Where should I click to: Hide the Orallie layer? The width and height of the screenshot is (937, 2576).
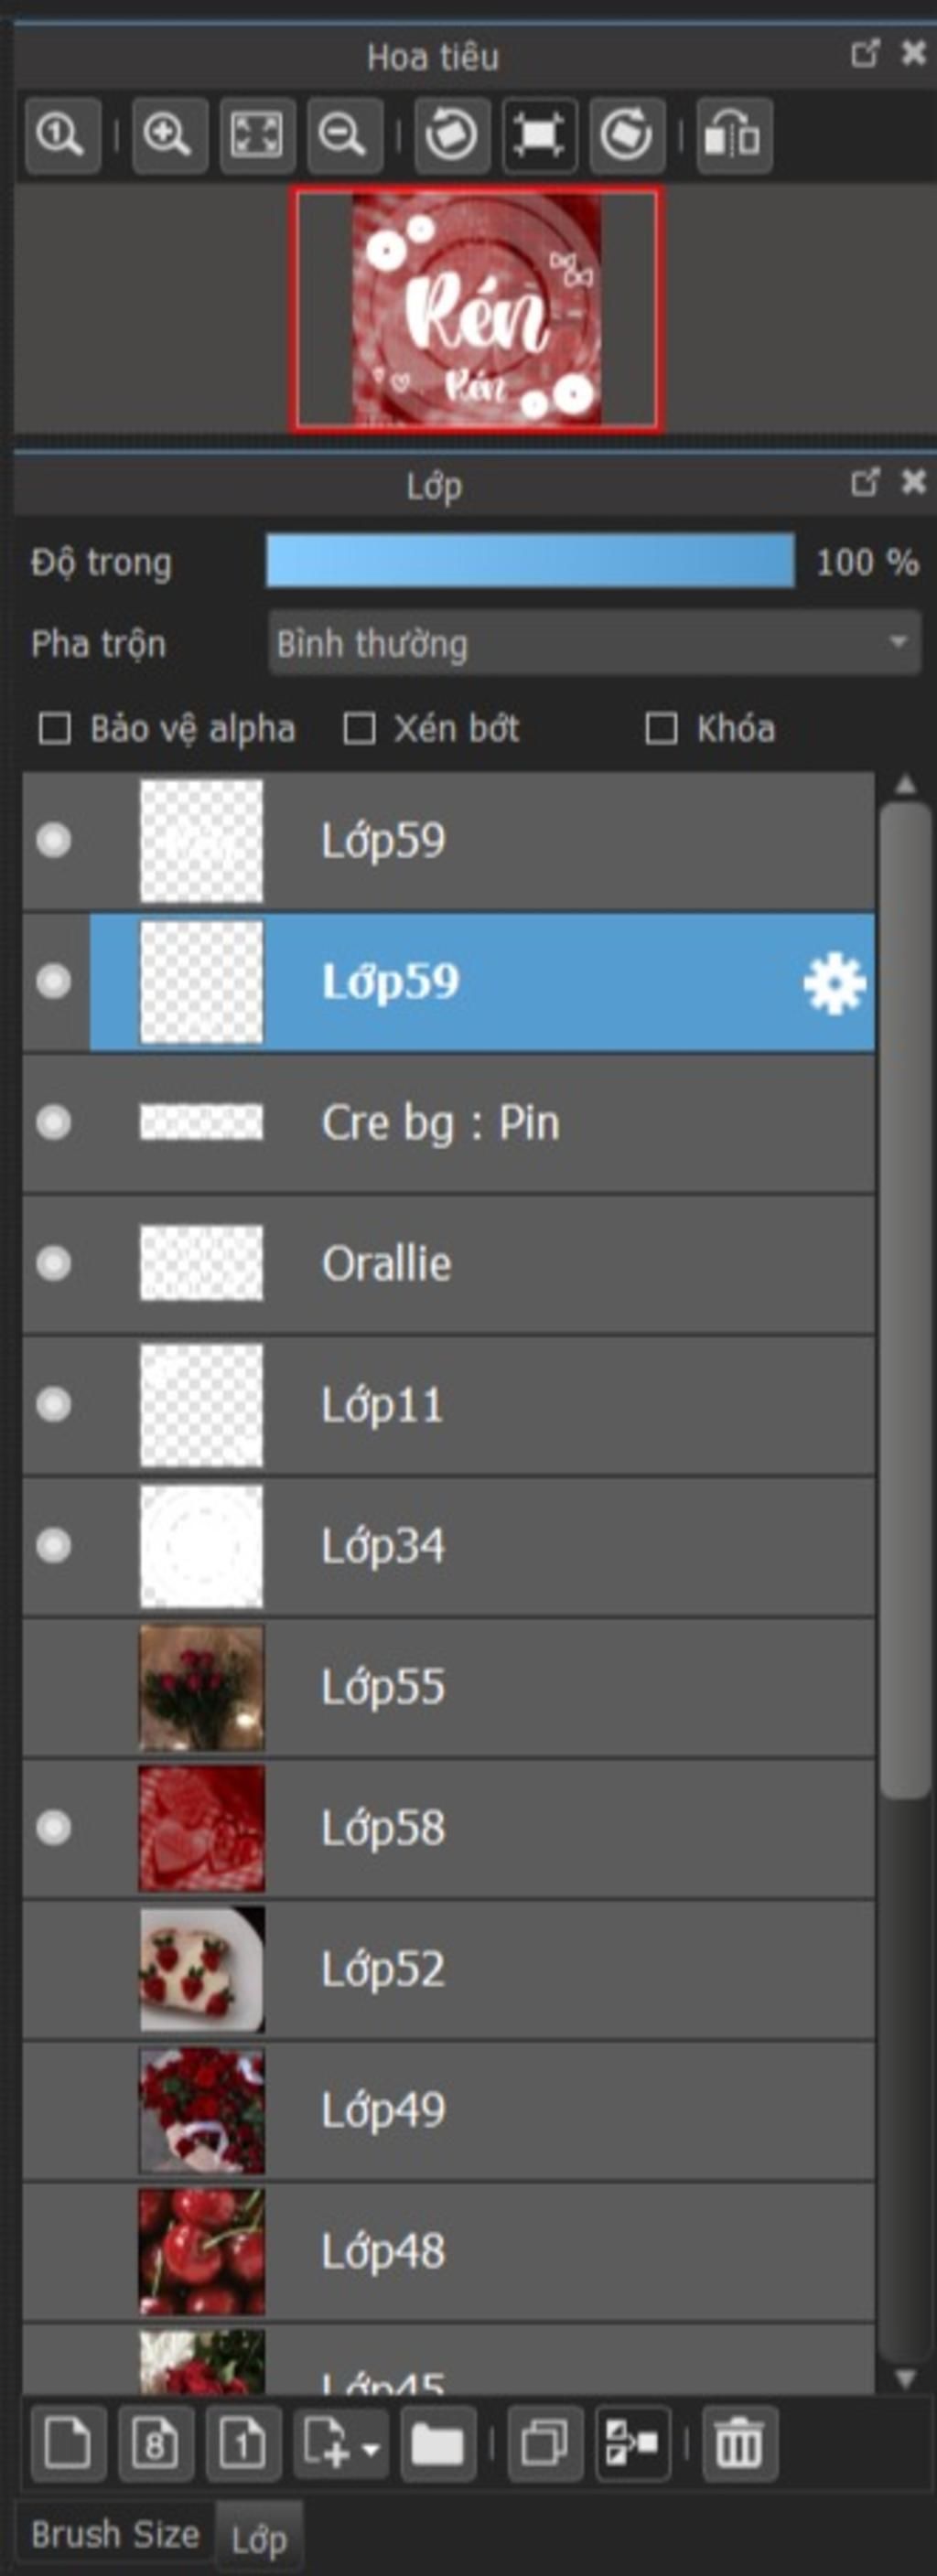tap(54, 1263)
